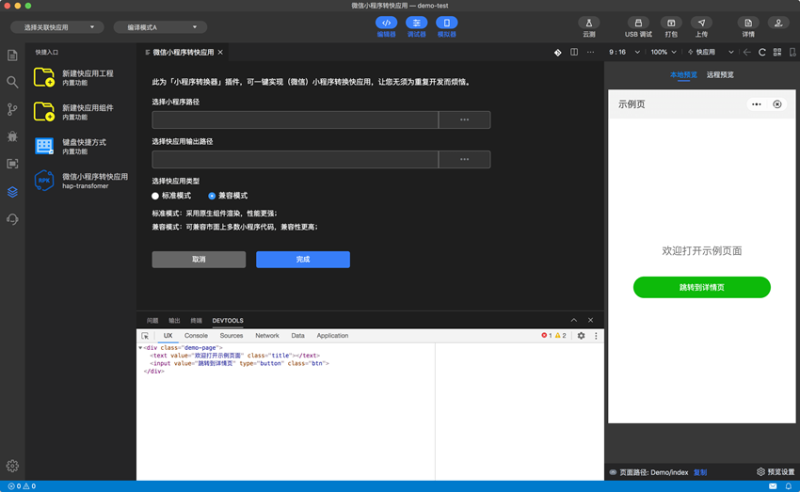Open the 快应用 platform dropdown
Screen dimensions: 800x492
point(711,52)
